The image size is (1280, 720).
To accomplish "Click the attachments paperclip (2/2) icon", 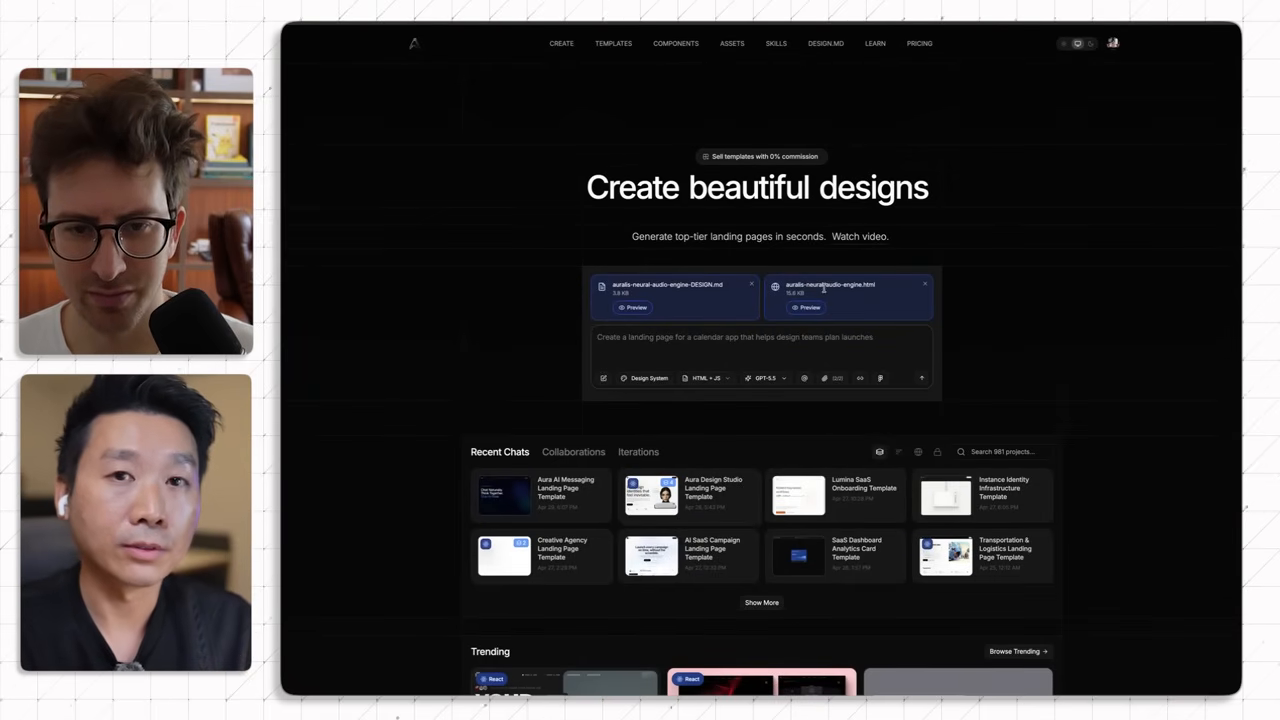I will click(832, 378).
